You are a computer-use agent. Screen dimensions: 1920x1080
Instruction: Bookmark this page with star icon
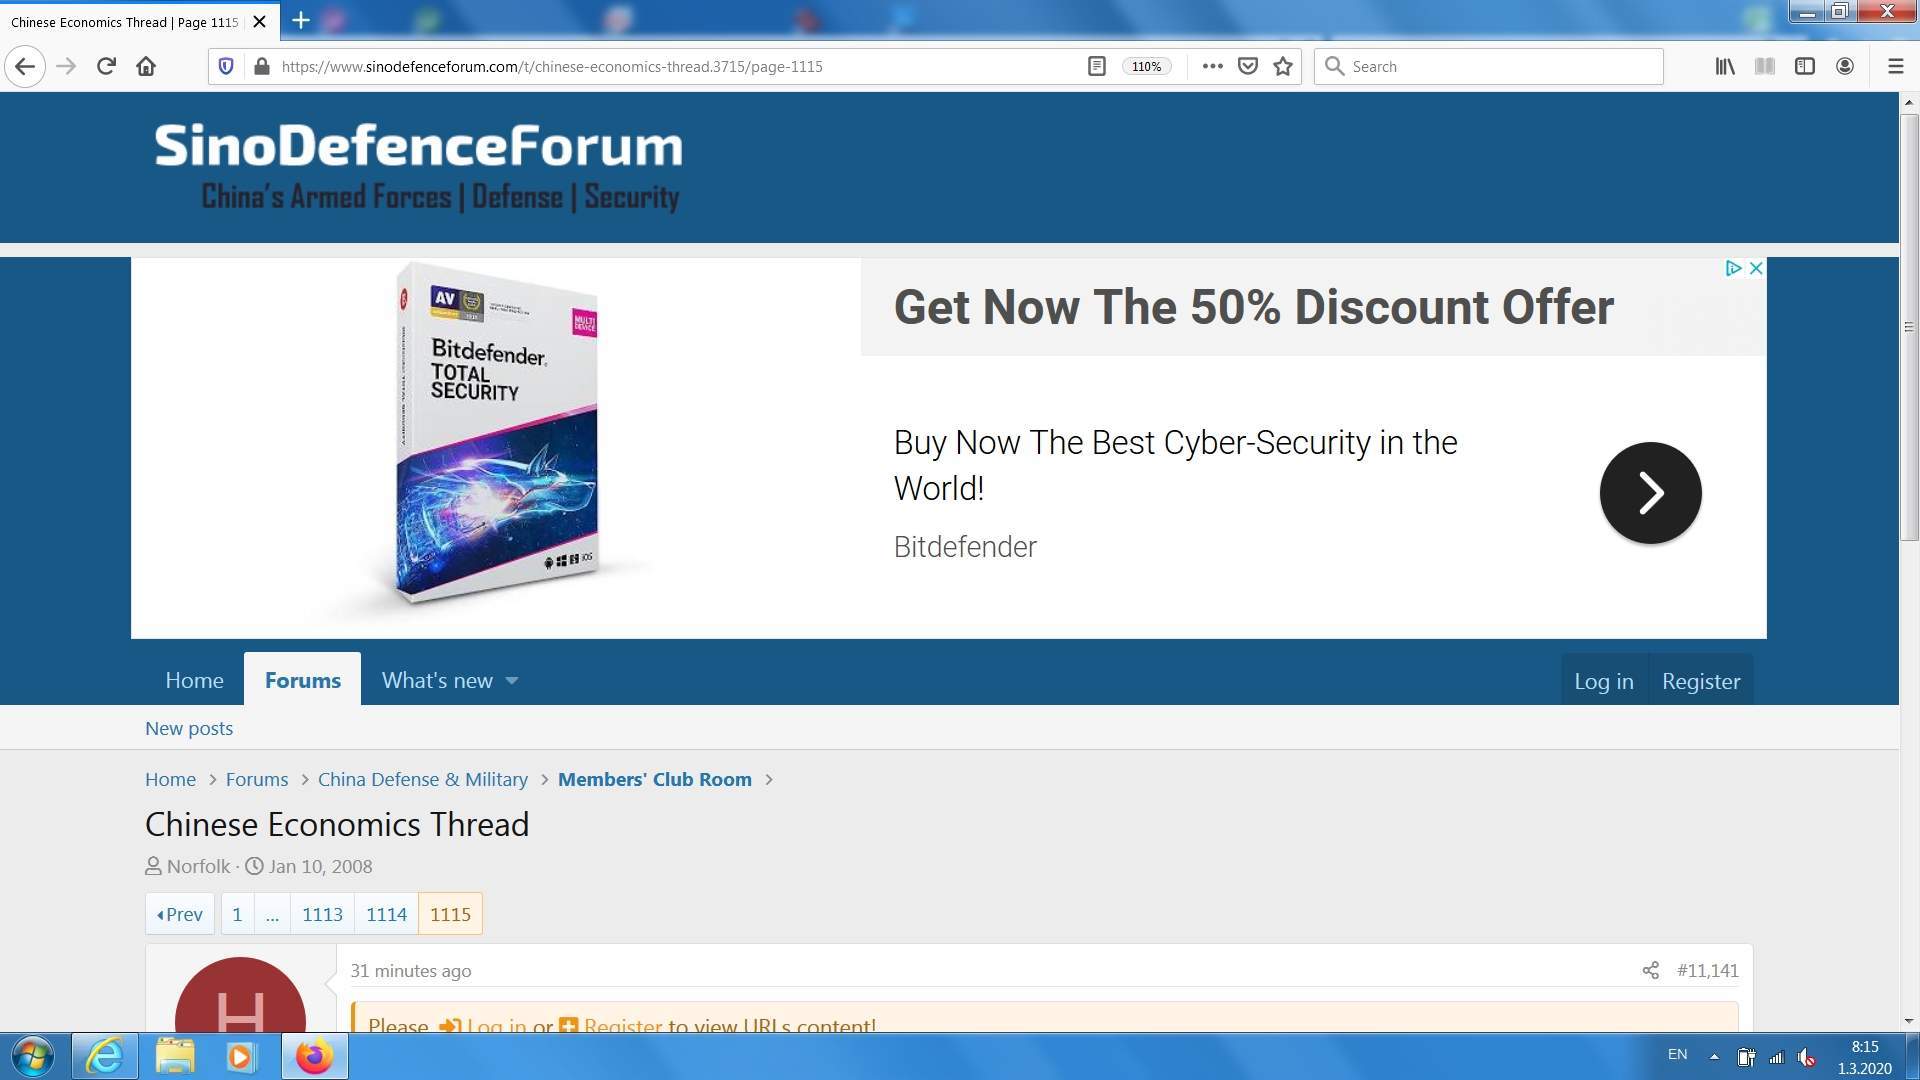tap(1283, 66)
